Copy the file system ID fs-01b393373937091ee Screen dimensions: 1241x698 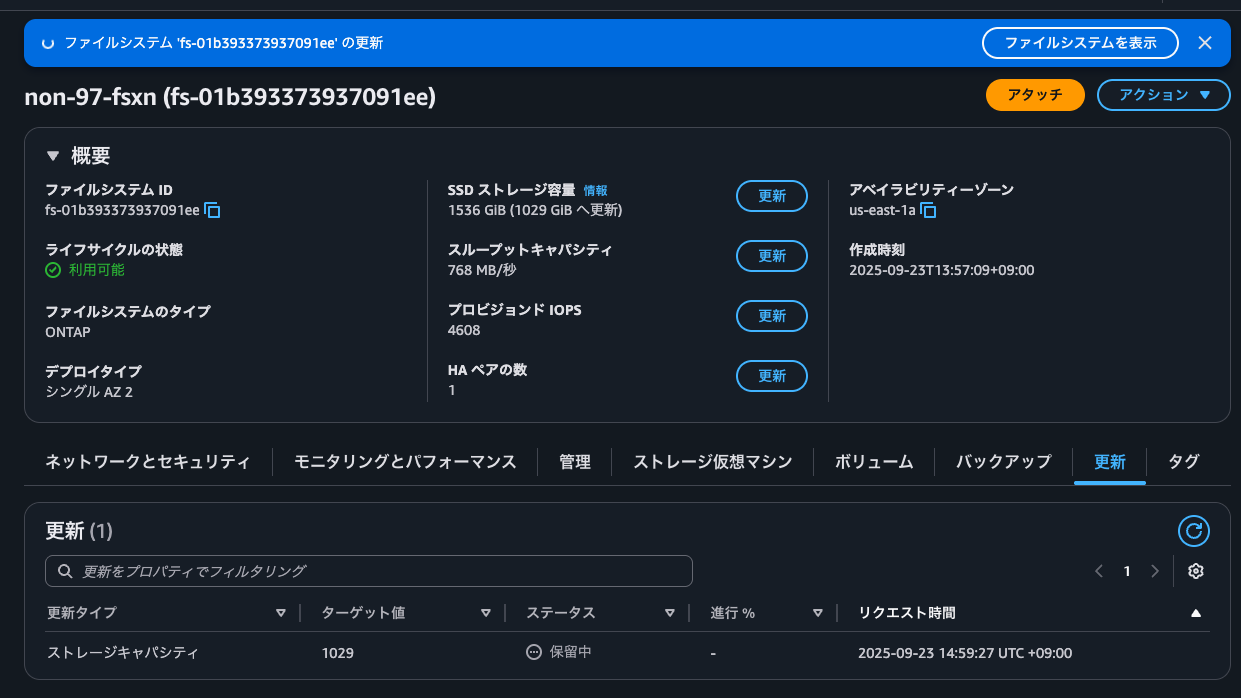click(213, 210)
